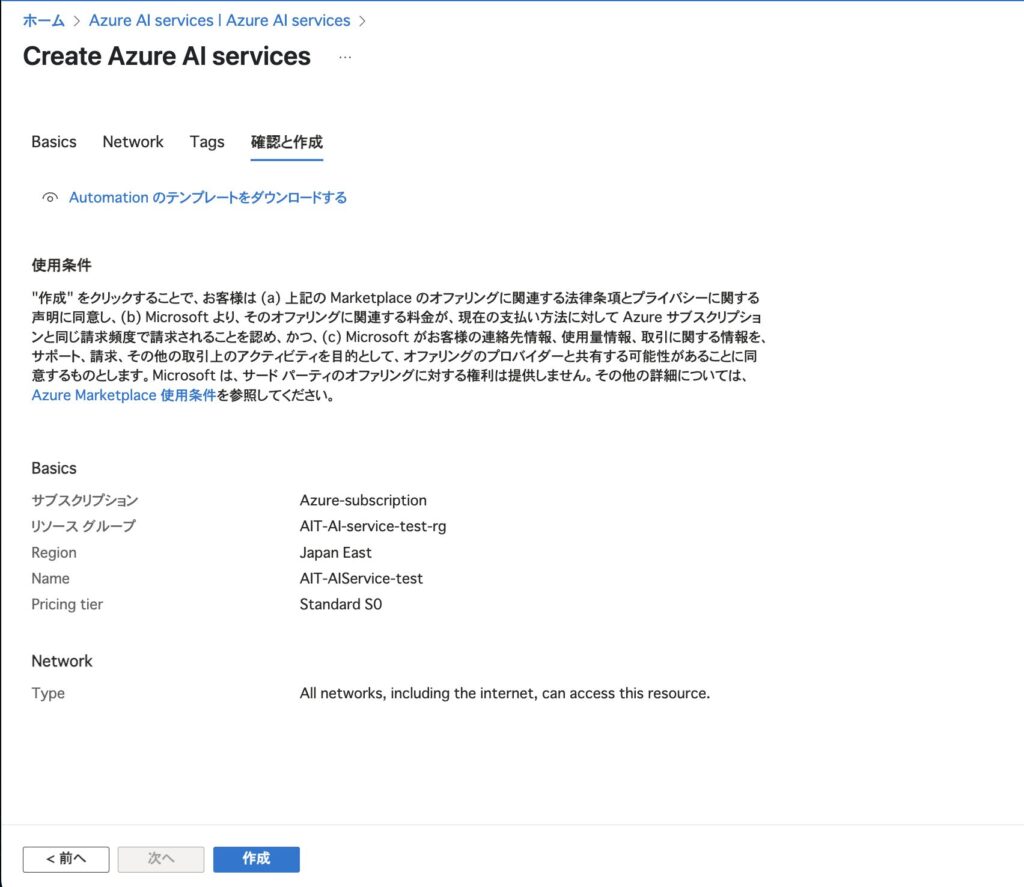Click the Type label under Network

48,693
